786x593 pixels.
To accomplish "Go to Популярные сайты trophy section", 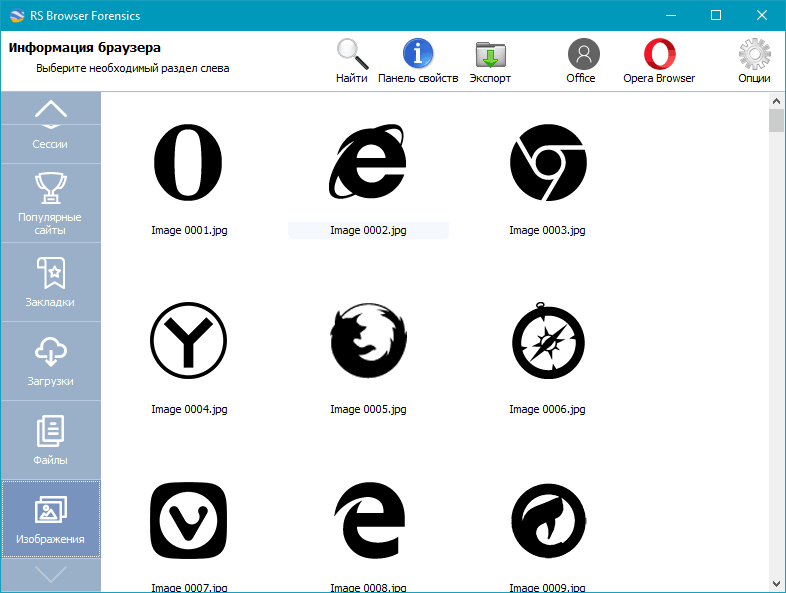I will click(x=50, y=203).
